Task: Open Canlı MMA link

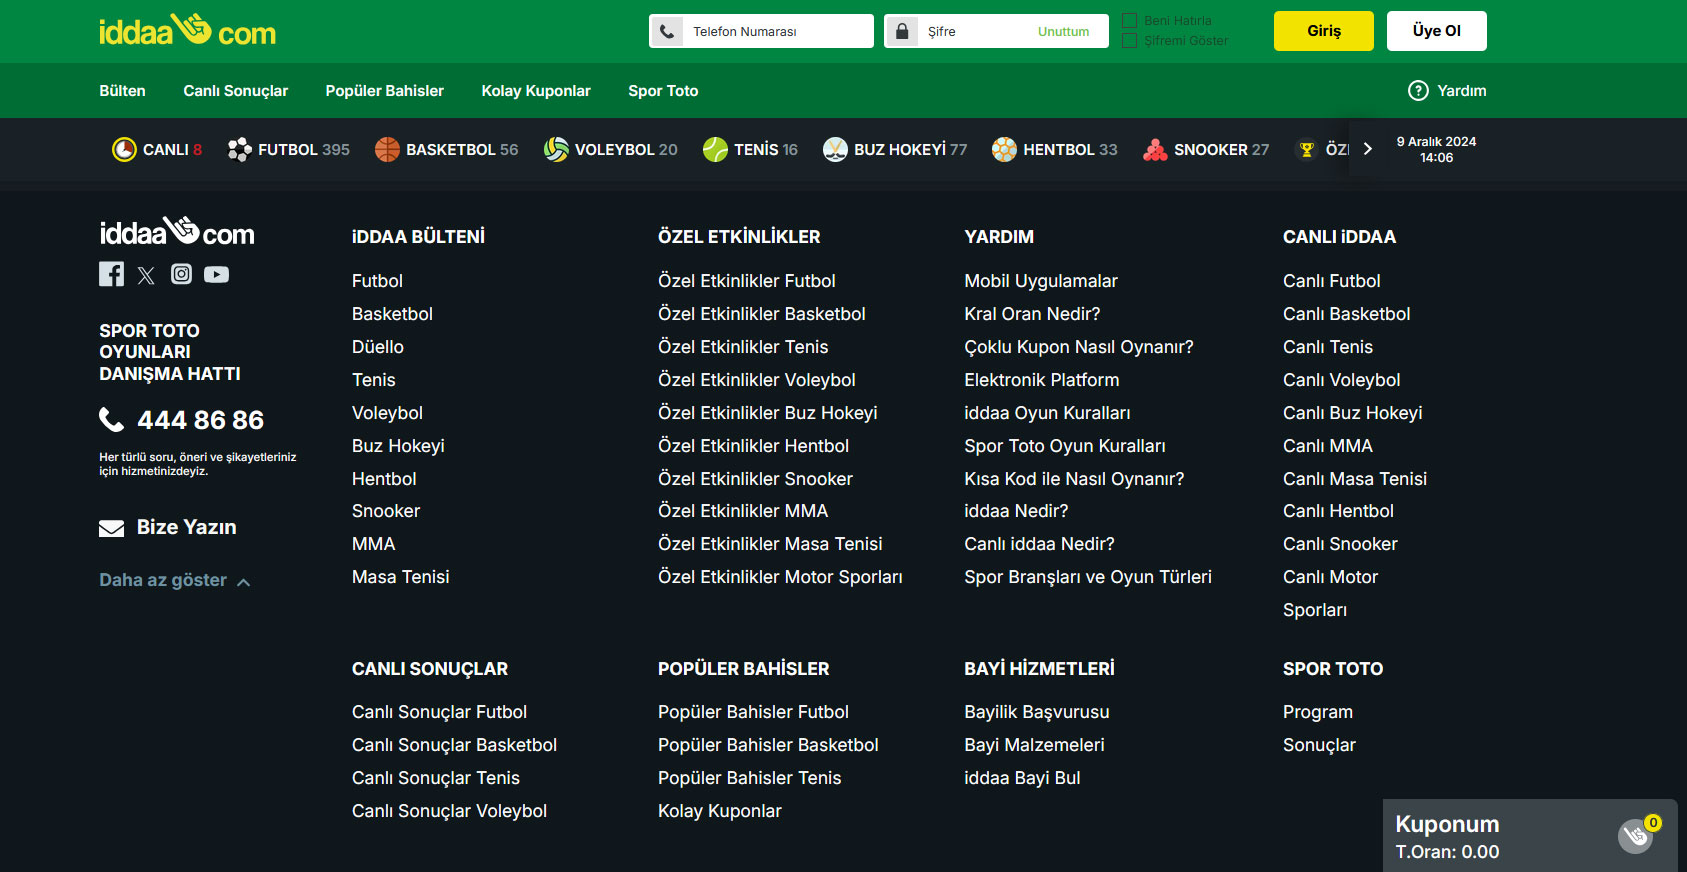Action: click(1328, 446)
